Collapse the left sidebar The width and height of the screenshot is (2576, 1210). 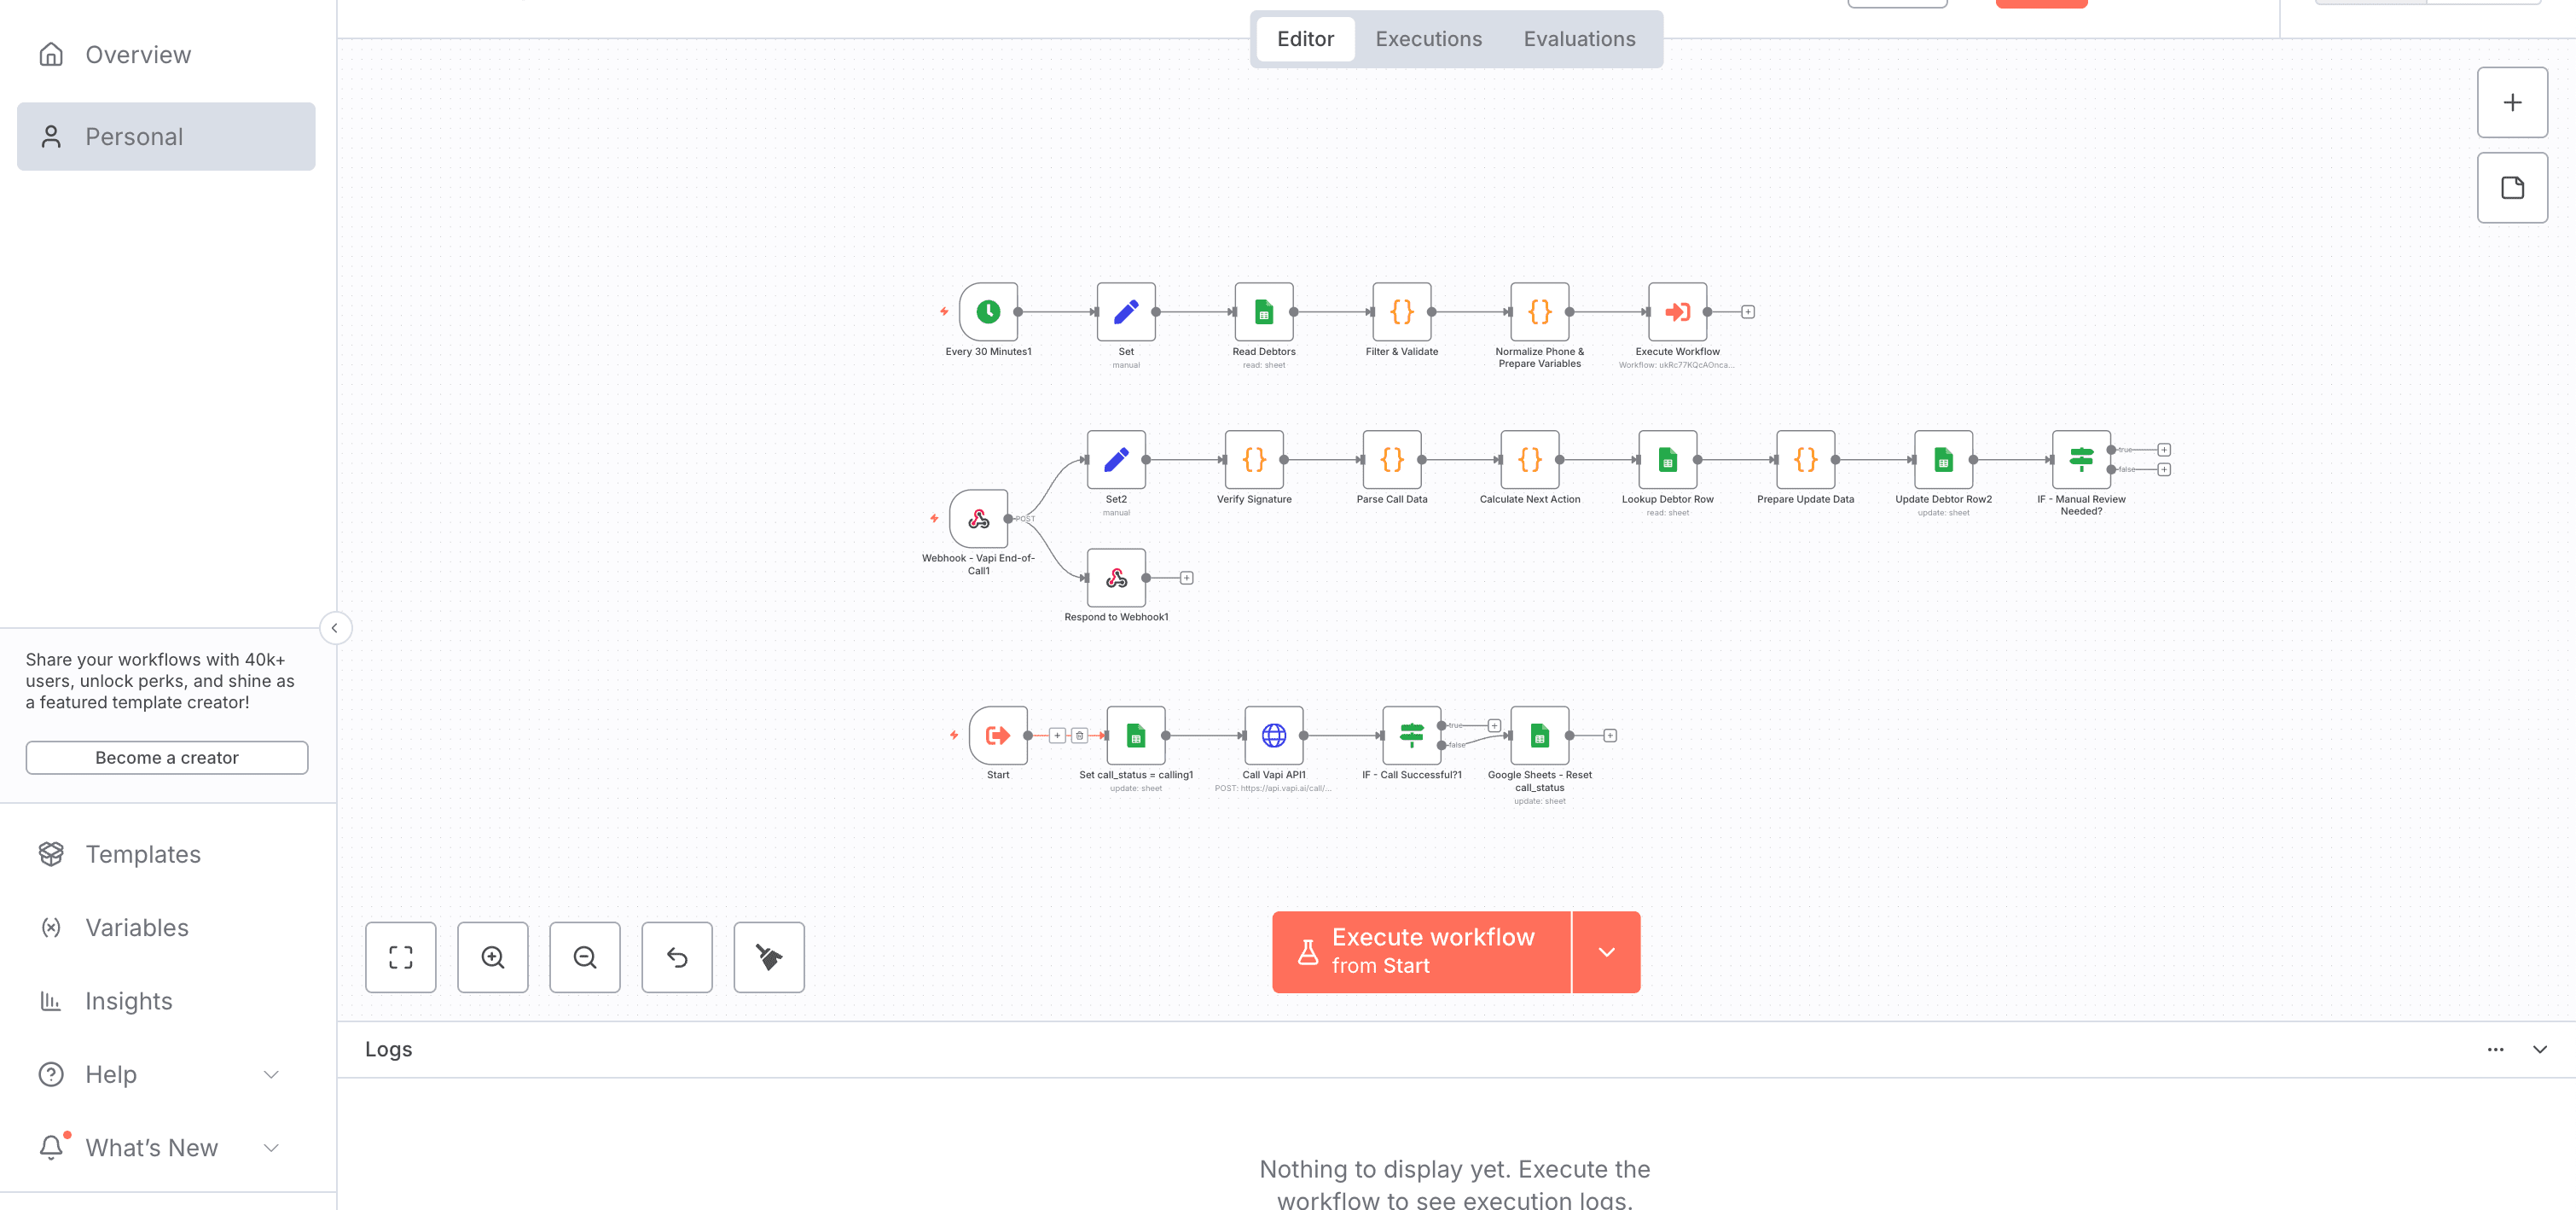coord(335,628)
